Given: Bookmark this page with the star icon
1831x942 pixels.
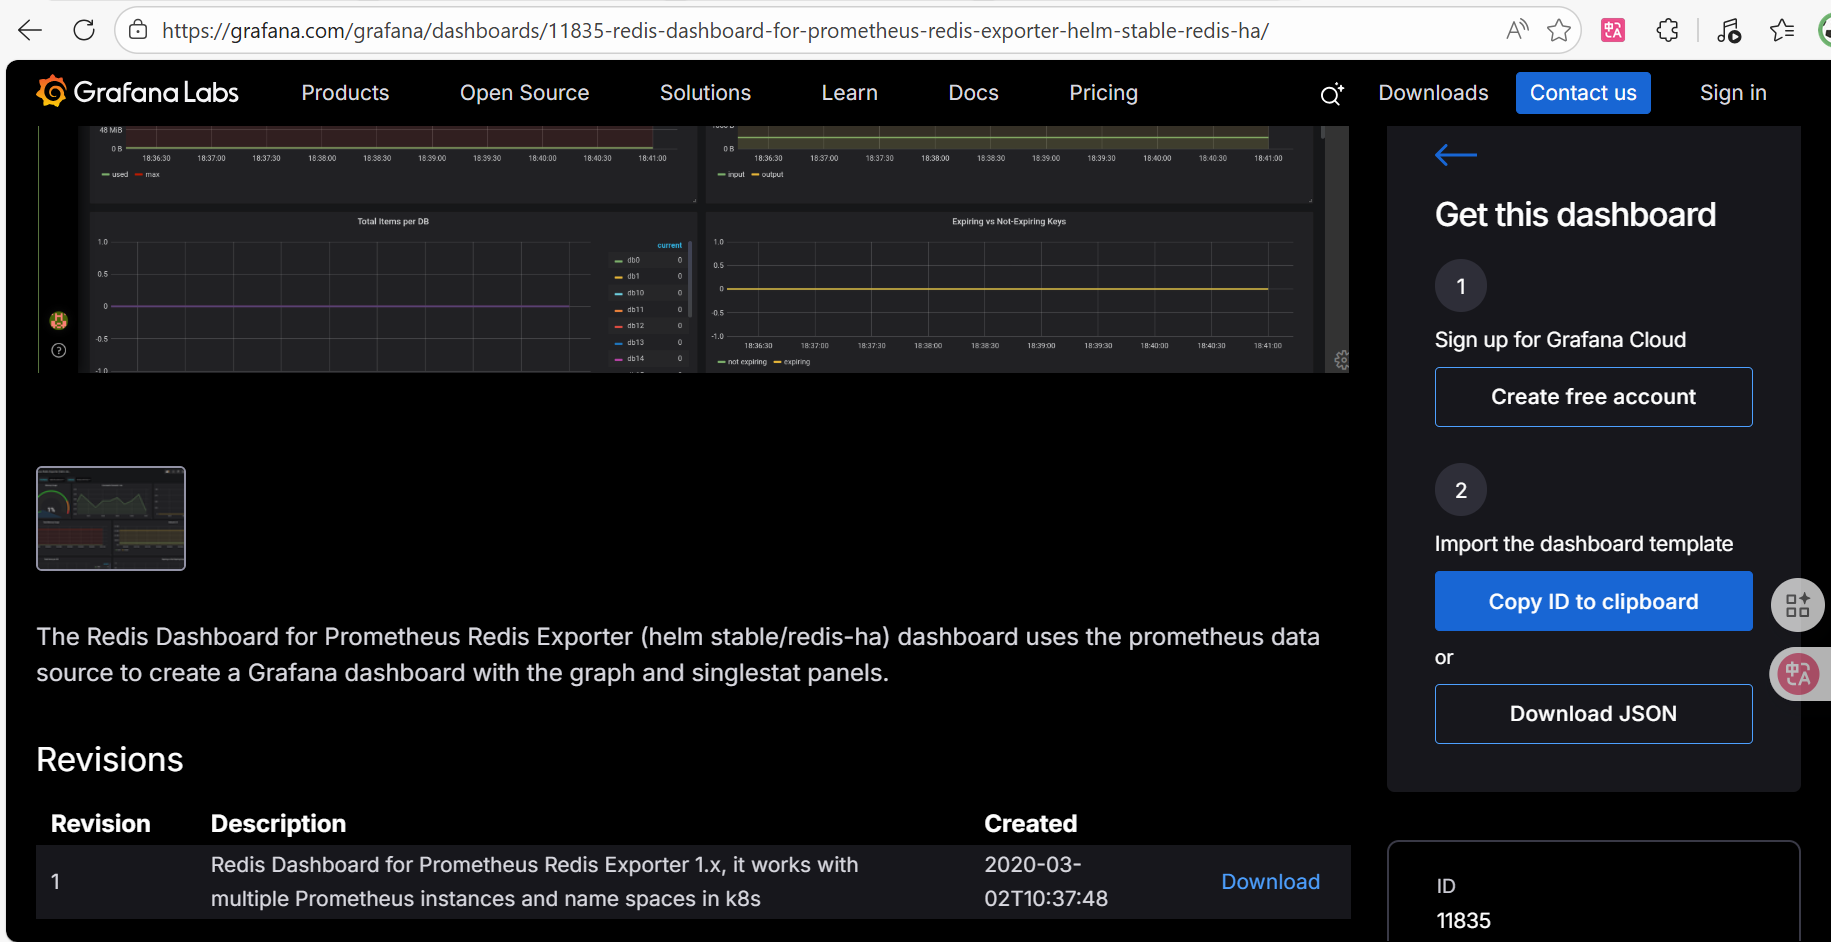Looking at the screenshot, I should [1558, 30].
